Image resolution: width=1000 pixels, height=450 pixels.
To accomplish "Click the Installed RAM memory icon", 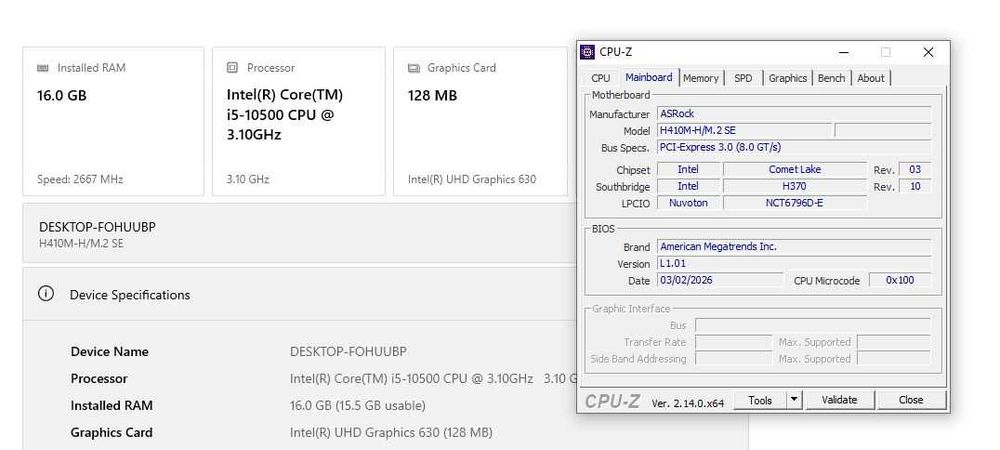I will (x=43, y=68).
